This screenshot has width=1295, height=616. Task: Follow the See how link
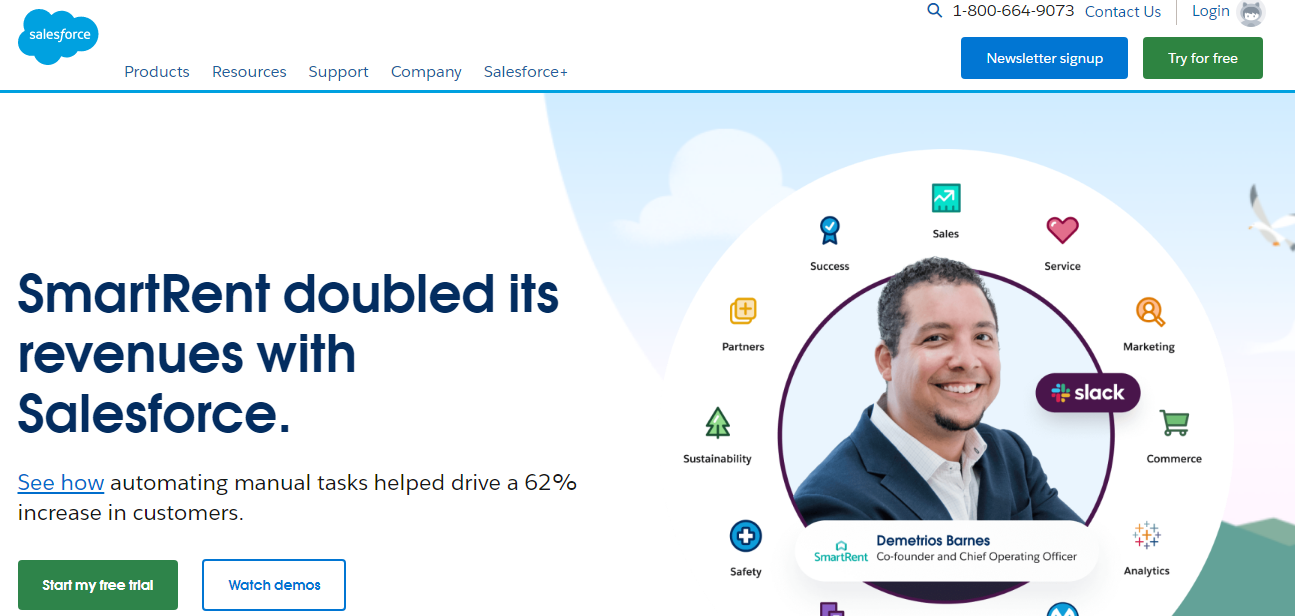(x=61, y=483)
